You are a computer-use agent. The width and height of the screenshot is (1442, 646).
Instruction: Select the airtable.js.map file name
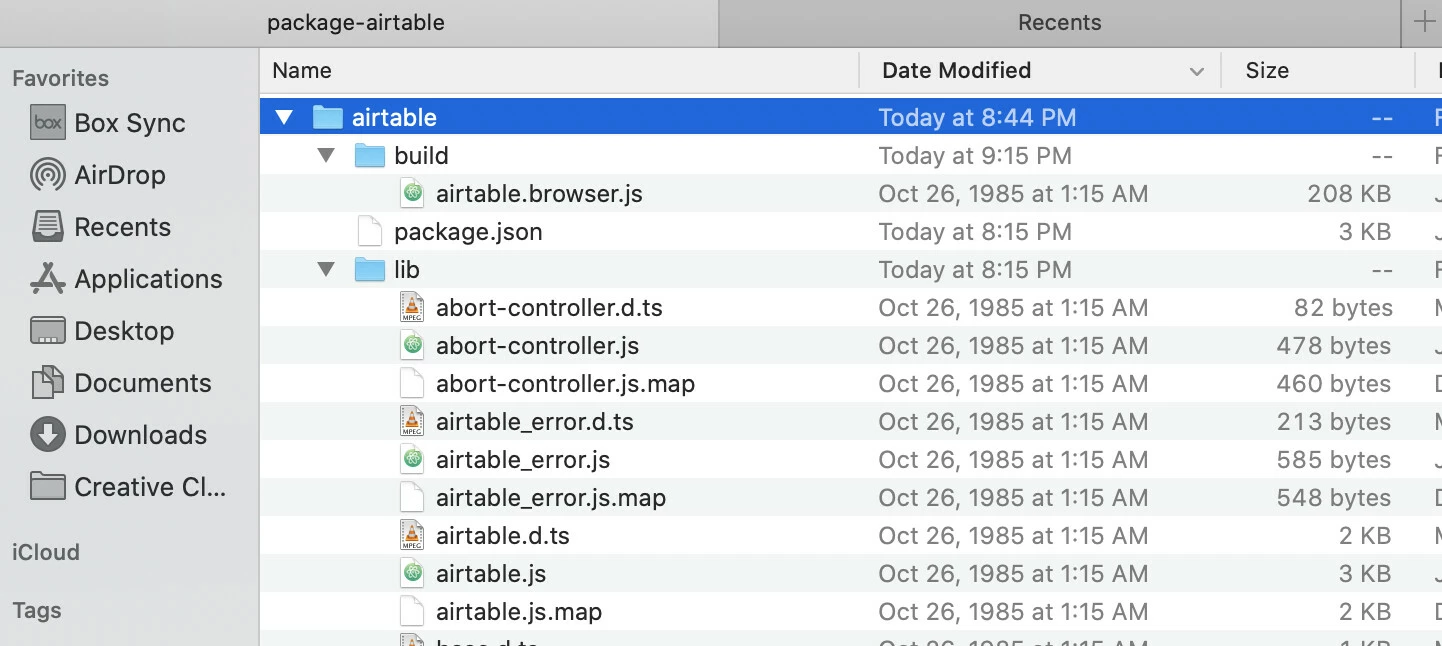coord(519,612)
